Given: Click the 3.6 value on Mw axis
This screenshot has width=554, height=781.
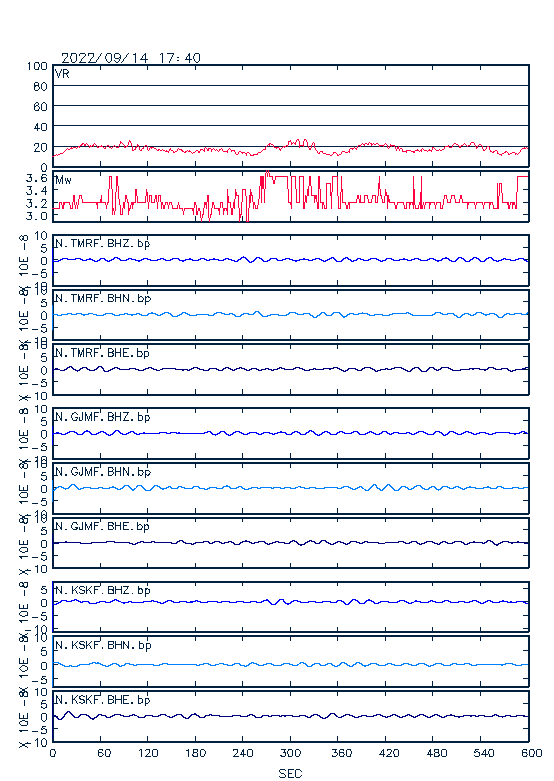Looking at the screenshot, I should (x=36, y=178).
